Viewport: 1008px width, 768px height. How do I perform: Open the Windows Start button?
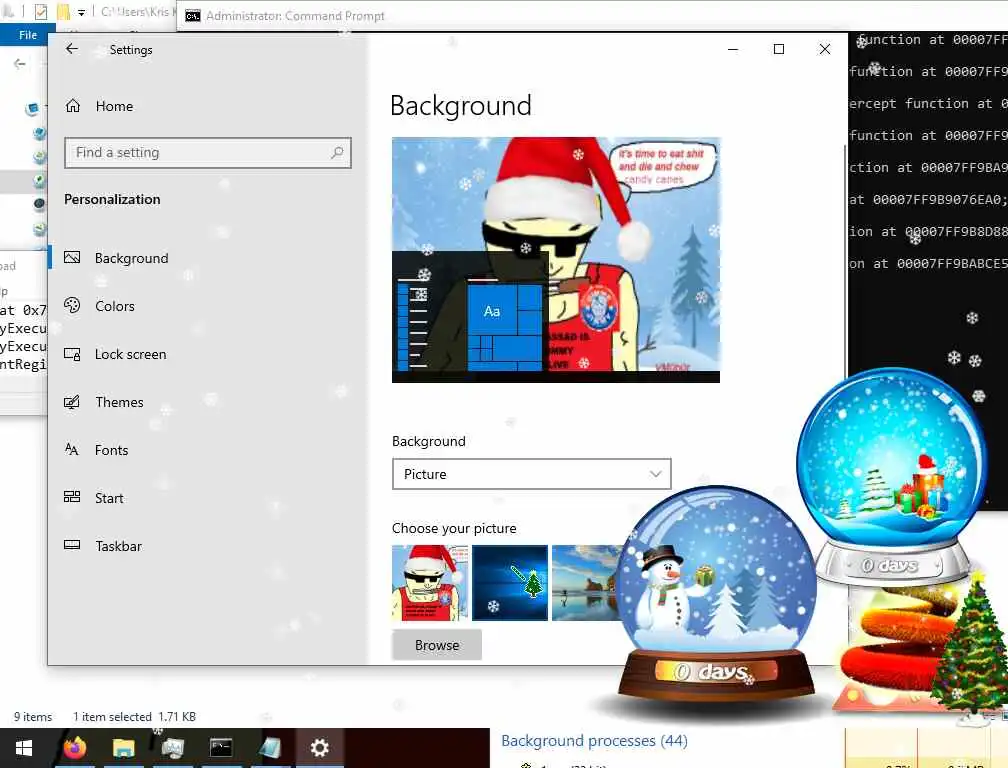(24, 748)
